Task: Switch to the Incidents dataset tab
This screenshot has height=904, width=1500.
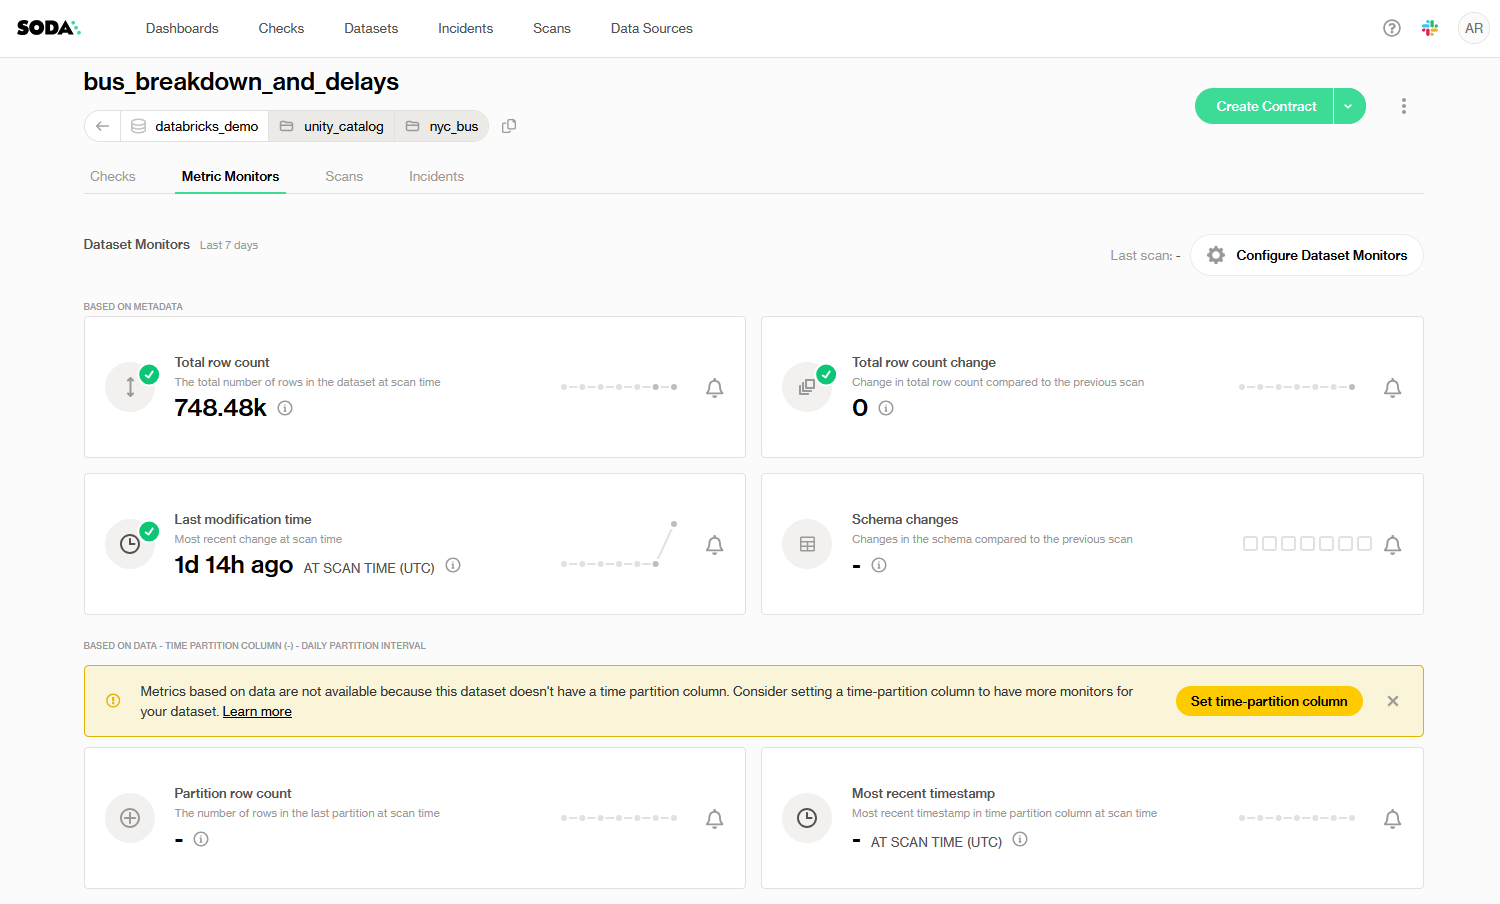Action: (436, 176)
